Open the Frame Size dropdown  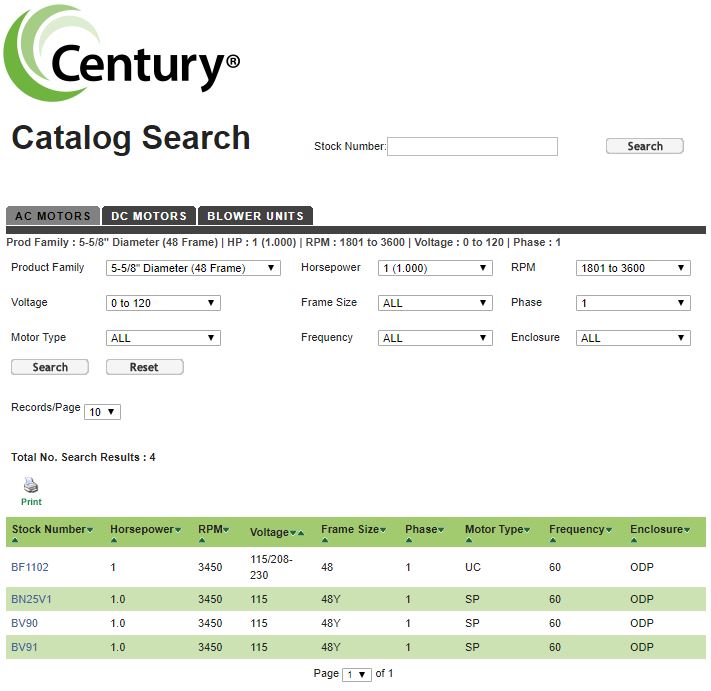tap(435, 303)
